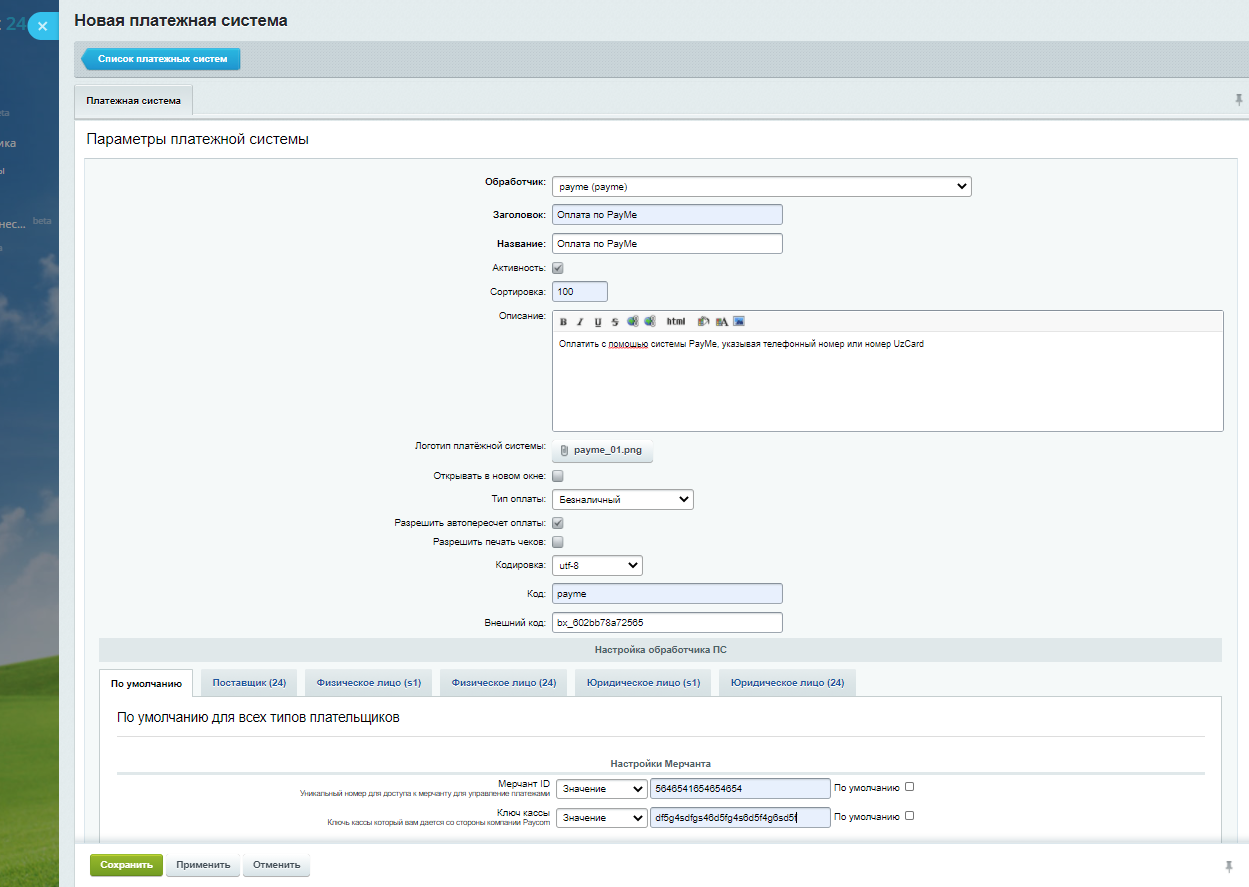Click the pin icon at top right
1249x887 pixels.
1239,100
